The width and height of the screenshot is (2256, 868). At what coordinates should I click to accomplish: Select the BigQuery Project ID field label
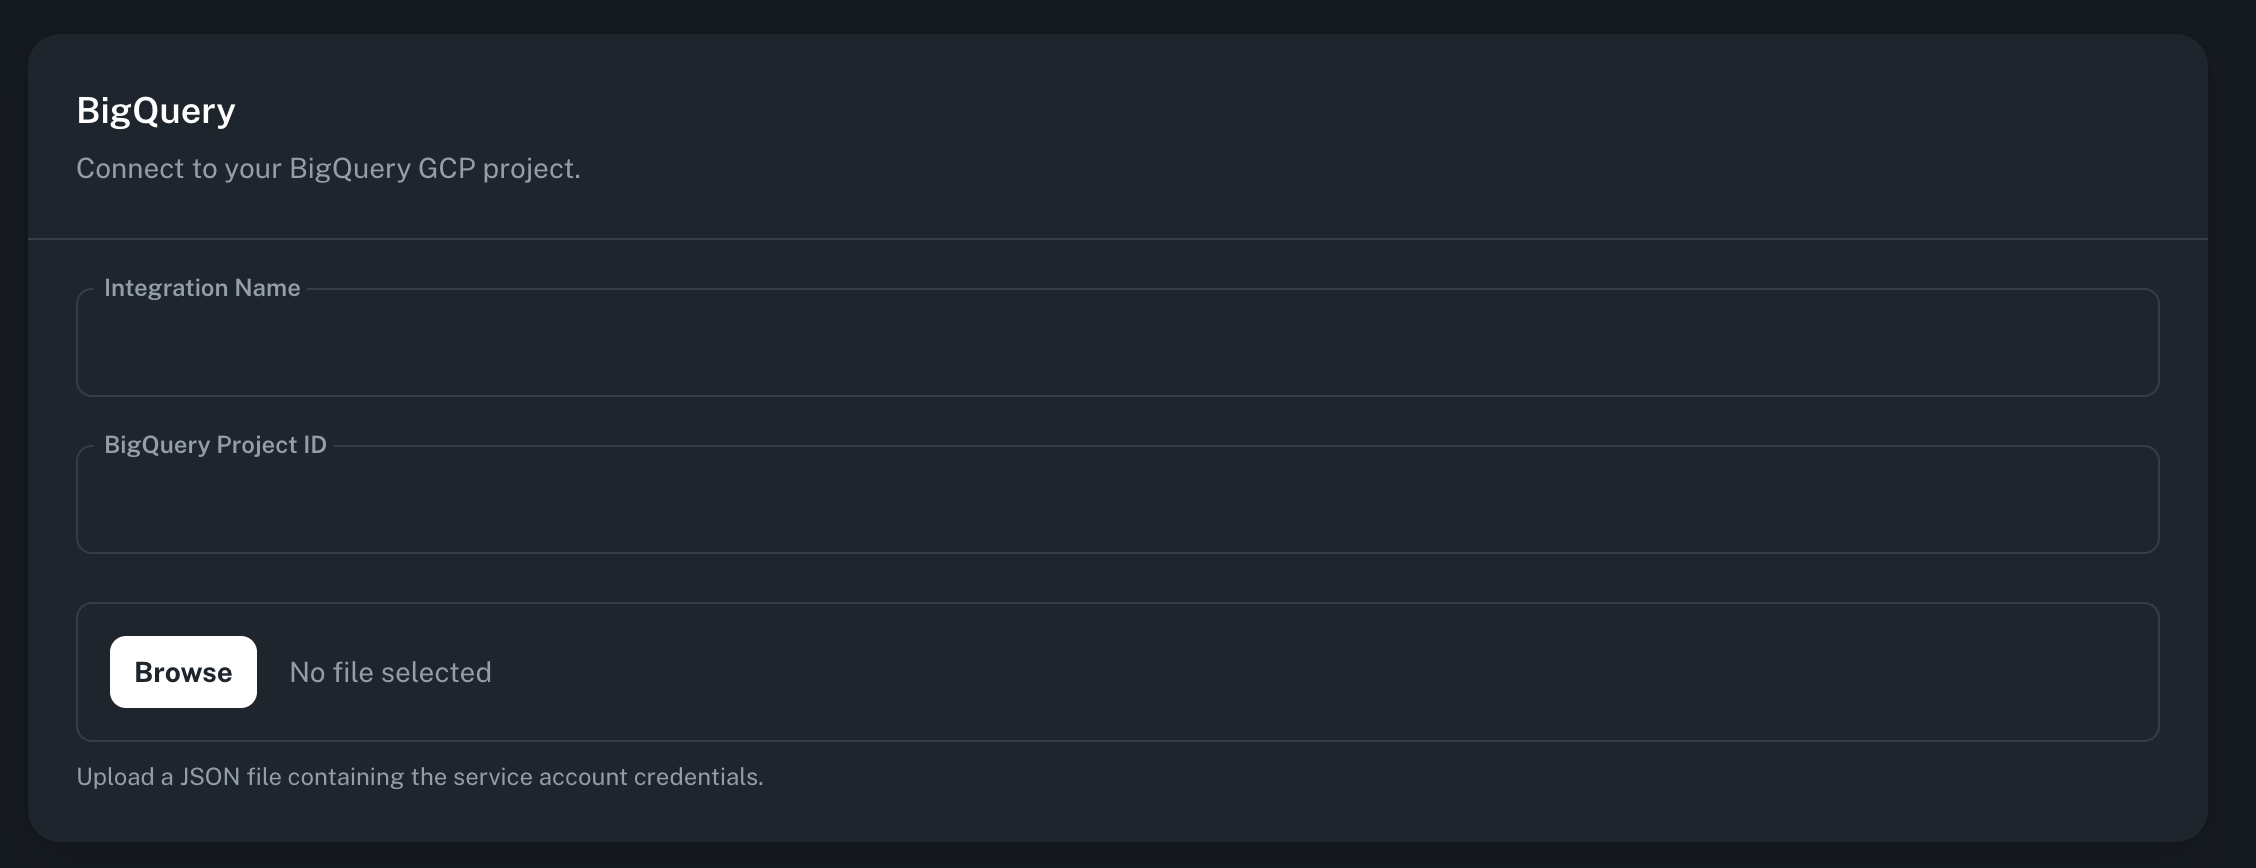coord(216,444)
